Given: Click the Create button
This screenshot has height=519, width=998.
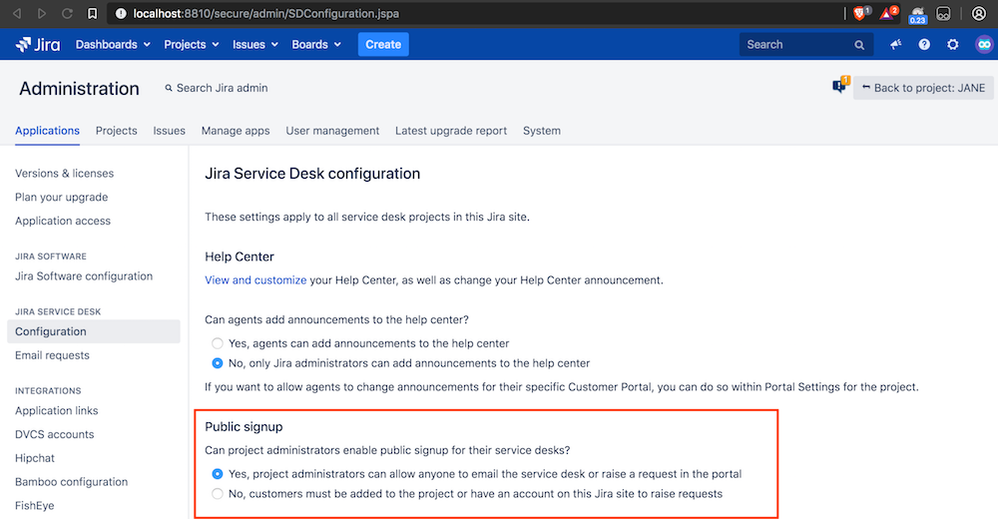Looking at the screenshot, I should [383, 45].
